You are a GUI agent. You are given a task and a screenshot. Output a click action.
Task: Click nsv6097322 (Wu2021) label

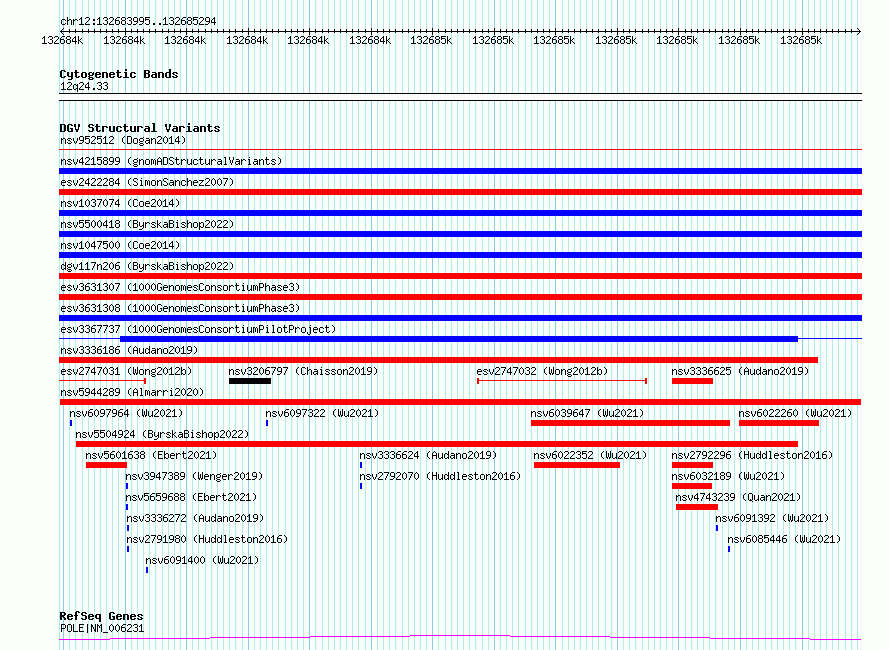[322, 413]
